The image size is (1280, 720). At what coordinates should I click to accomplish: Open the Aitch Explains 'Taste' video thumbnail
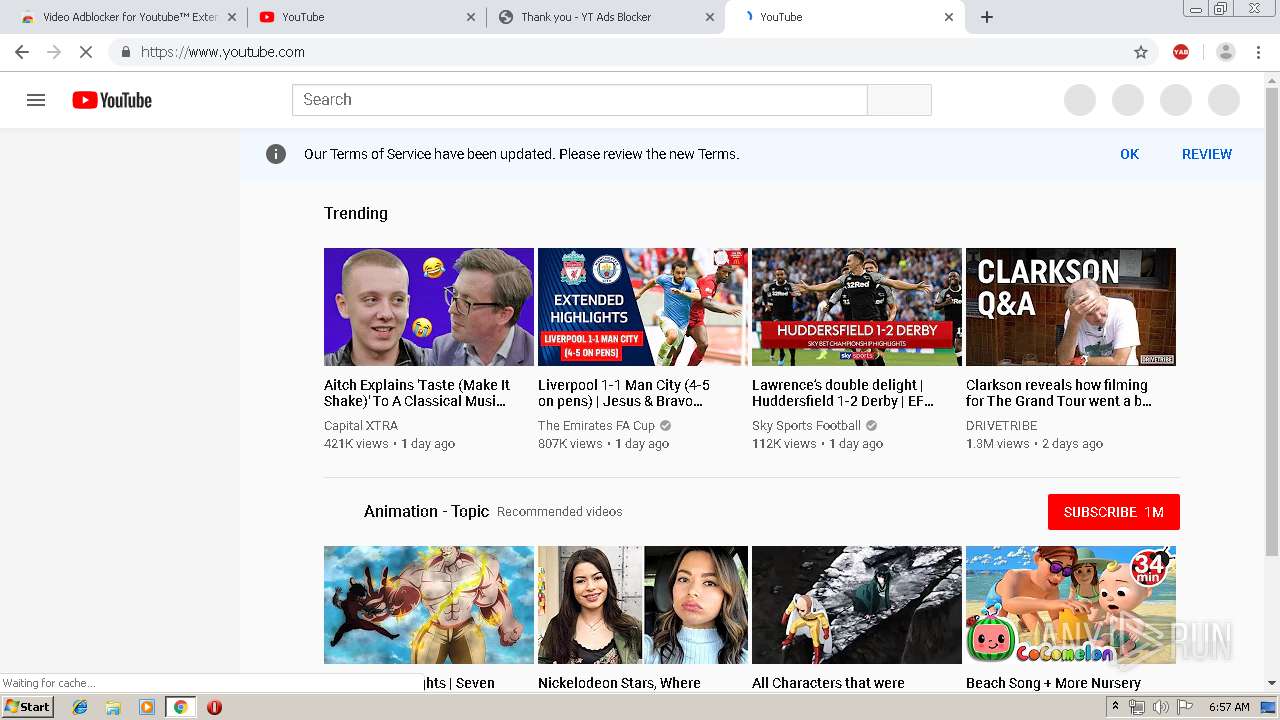pyautogui.click(x=429, y=307)
